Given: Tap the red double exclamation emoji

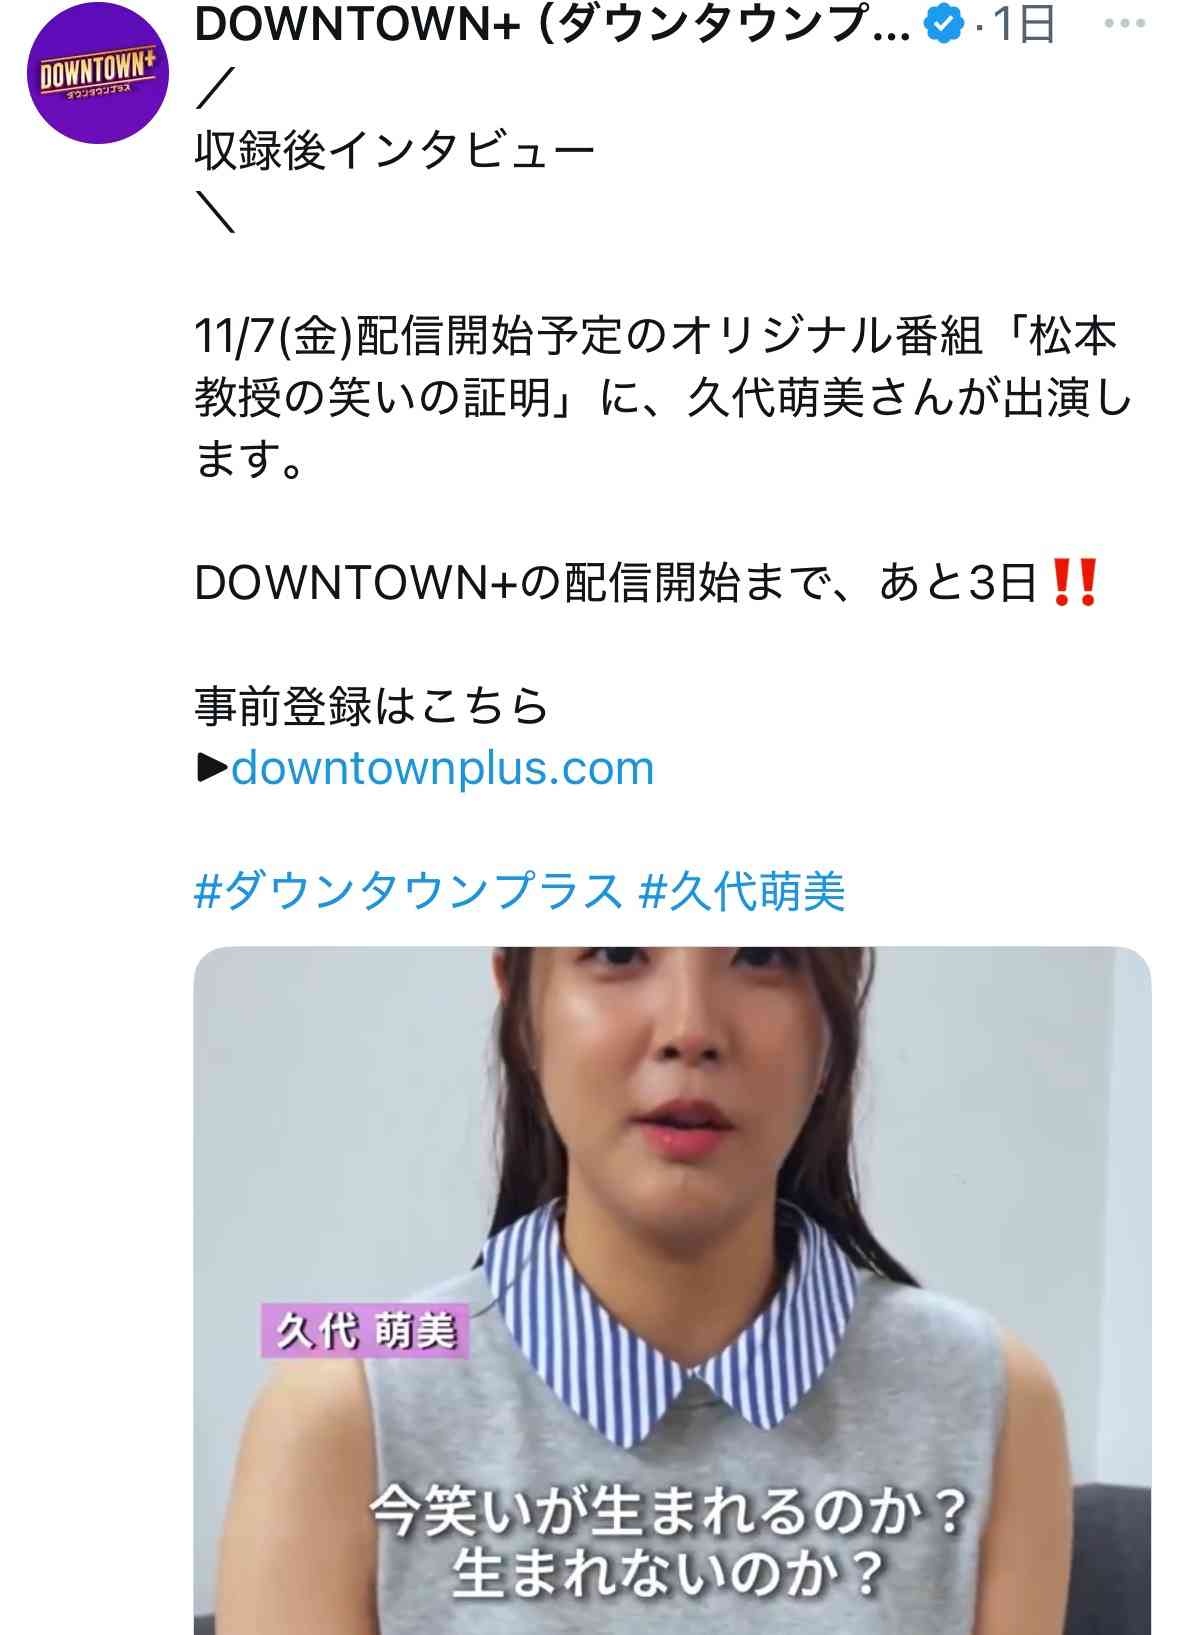Looking at the screenshot, I should (1076, 582).
